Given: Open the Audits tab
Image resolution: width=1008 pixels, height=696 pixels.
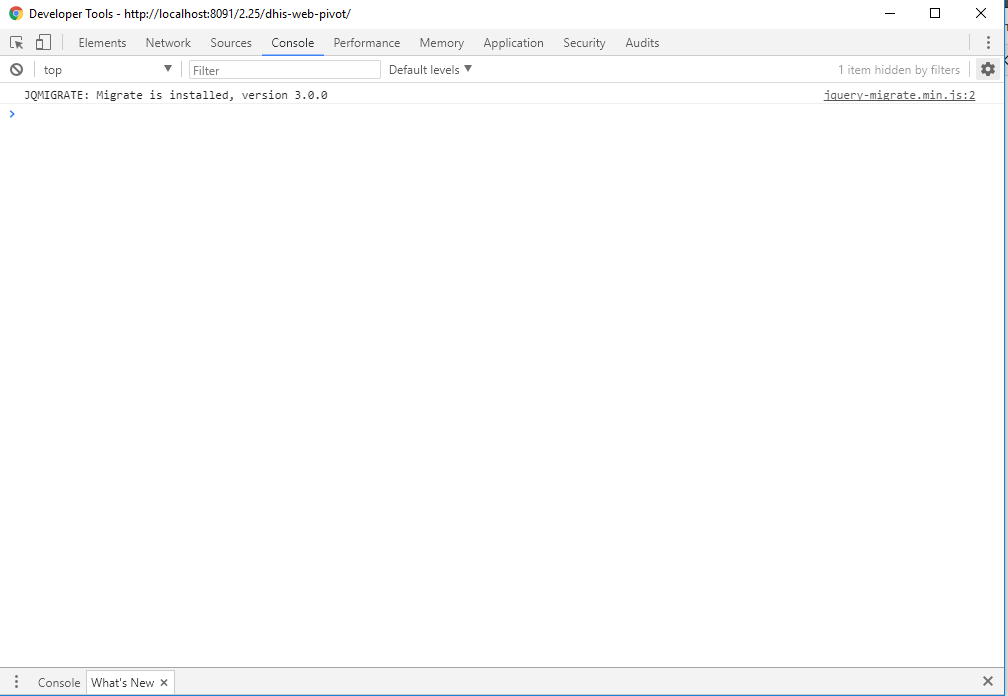Looking at the screenshot, I should [642, 43].
